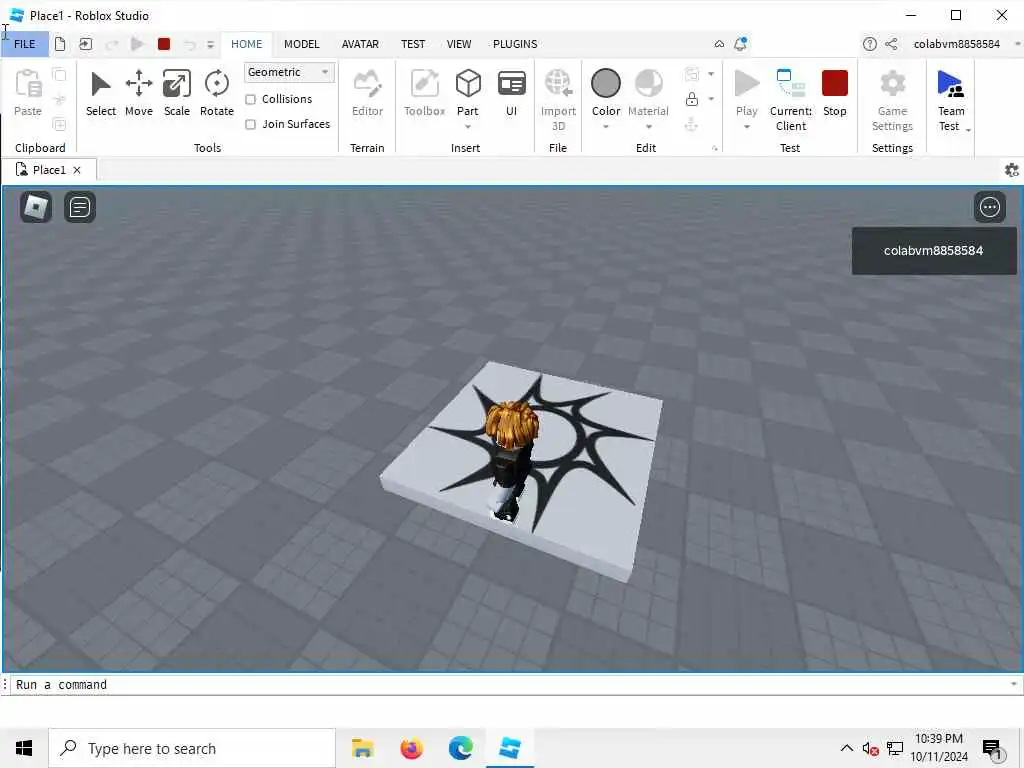Click the Windows search box
Screen dimensions: 1024x768
[x=192, y=748]
